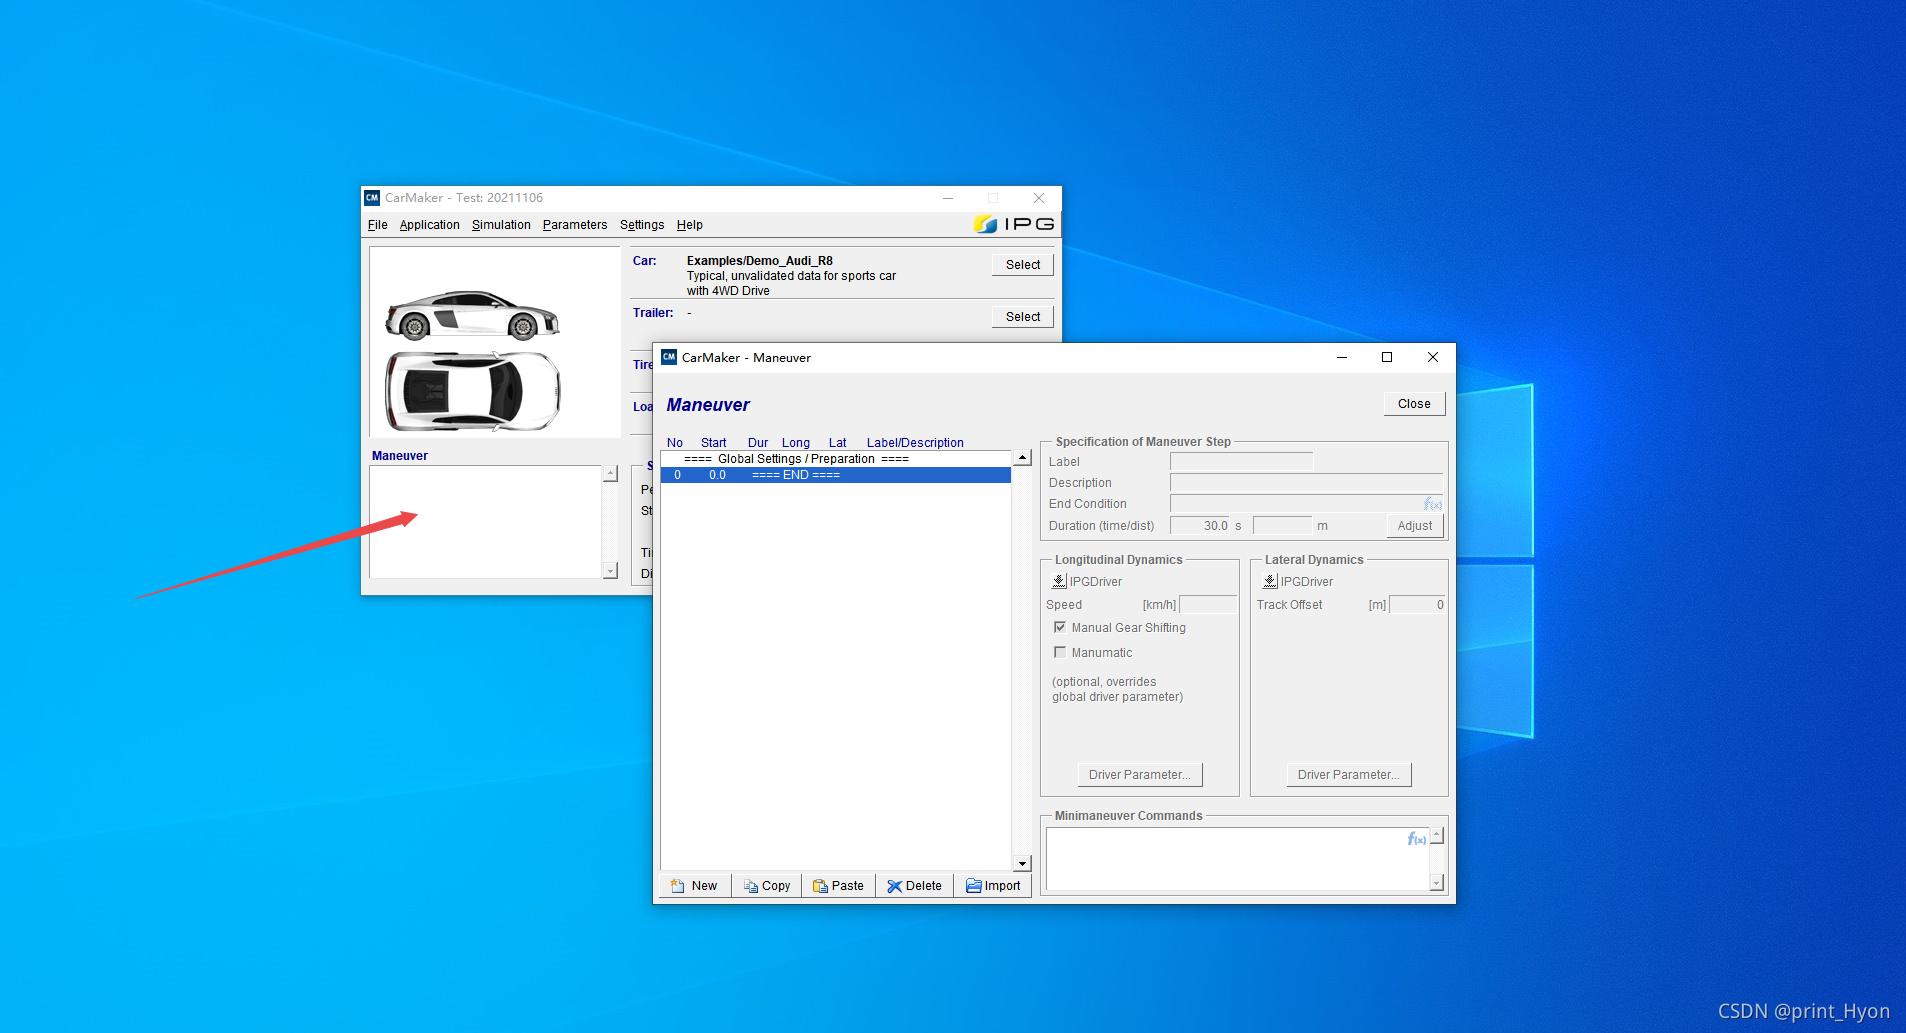Click the f(x) icon in Minimaneuver Commands
Screen dimensions: 1906x1033
click(1417, 839)
